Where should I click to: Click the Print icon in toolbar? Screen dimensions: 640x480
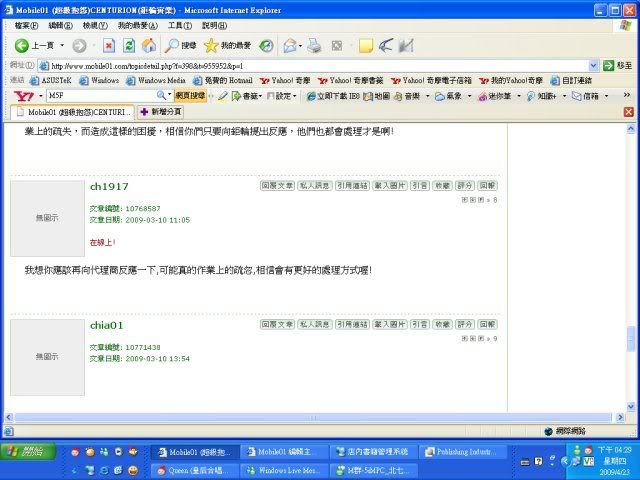pyautogui.click(x=315, y=46)
